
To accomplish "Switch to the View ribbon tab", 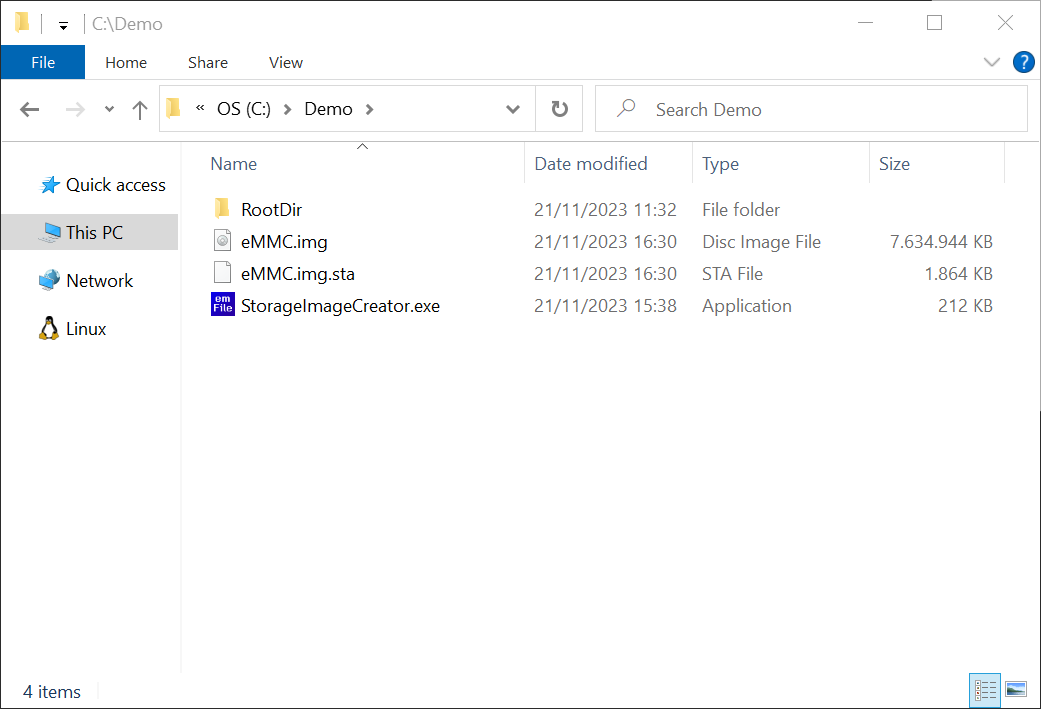I will pos(285,62).
